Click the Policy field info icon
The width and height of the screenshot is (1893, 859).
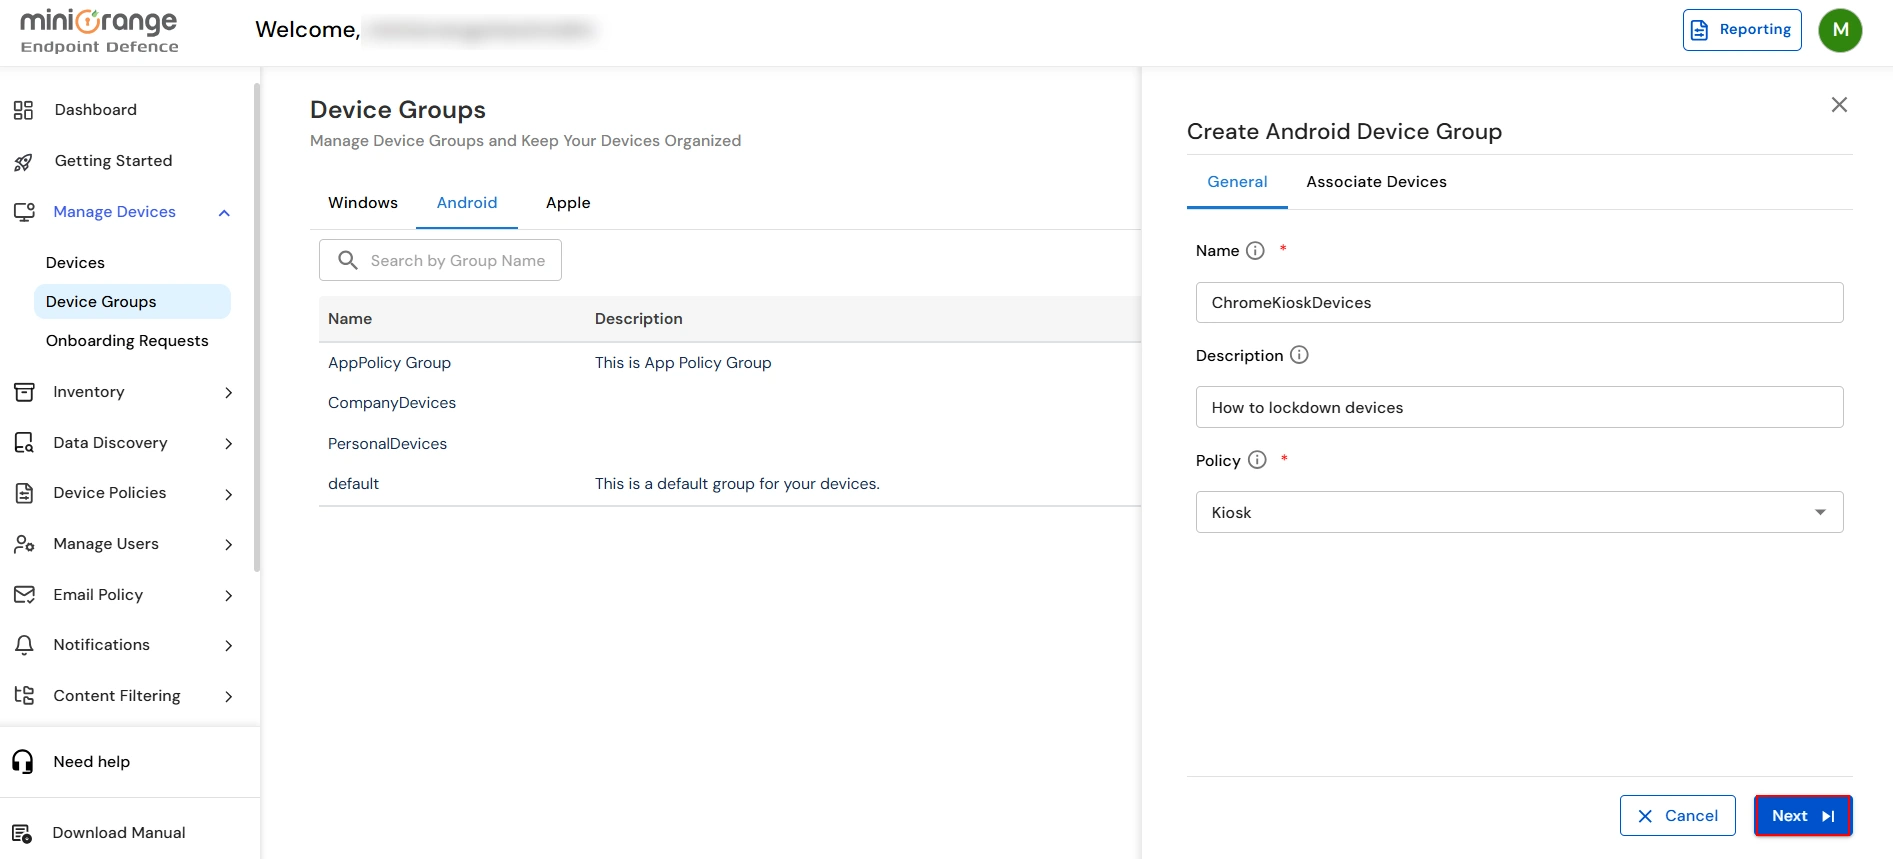1257,460
